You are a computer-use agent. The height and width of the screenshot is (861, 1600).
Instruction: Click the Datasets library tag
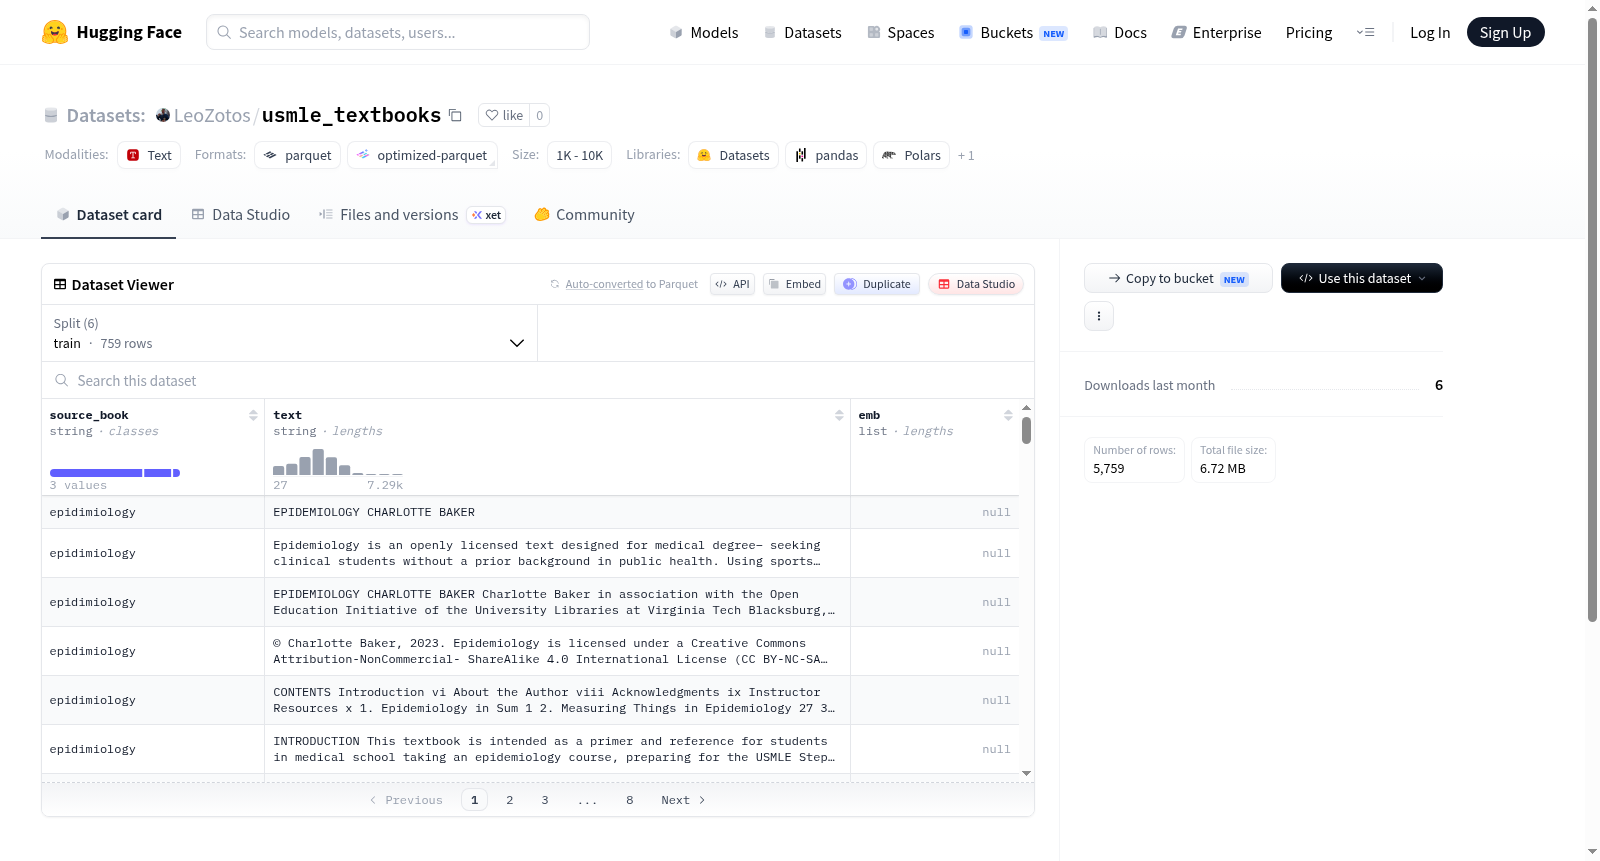click(734, 155)
